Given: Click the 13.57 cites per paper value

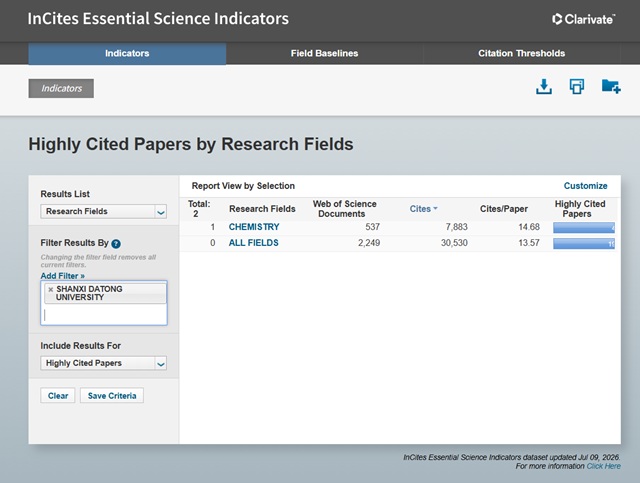Looking at the screenshot, I should click(529, 243).
